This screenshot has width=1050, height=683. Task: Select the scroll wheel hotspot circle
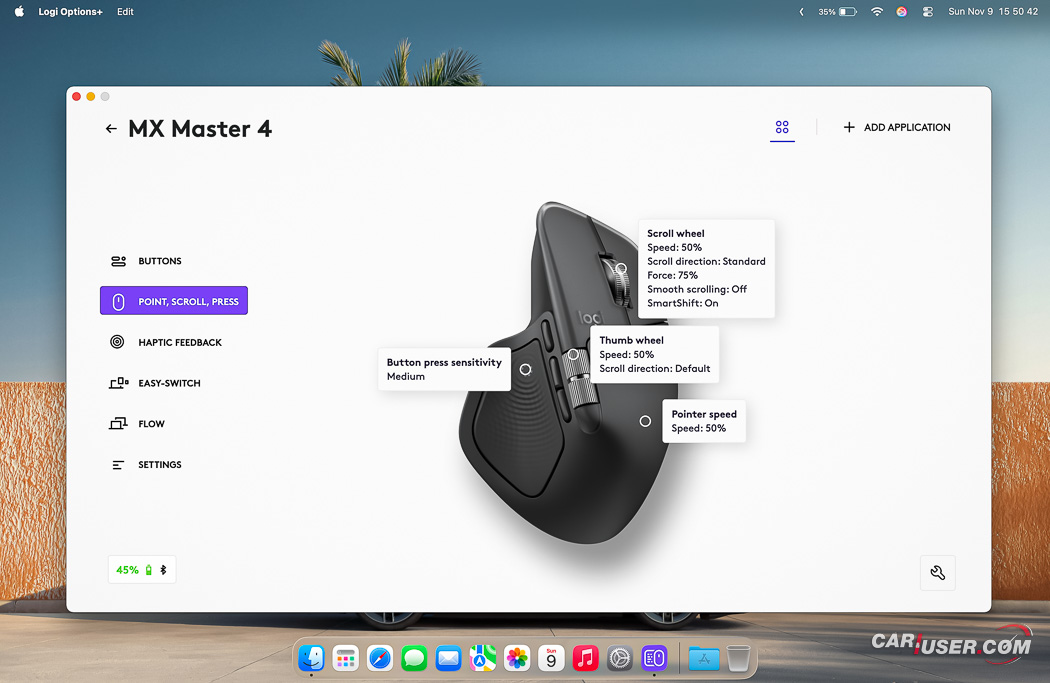pyautogui.click(x=621, y=268)
